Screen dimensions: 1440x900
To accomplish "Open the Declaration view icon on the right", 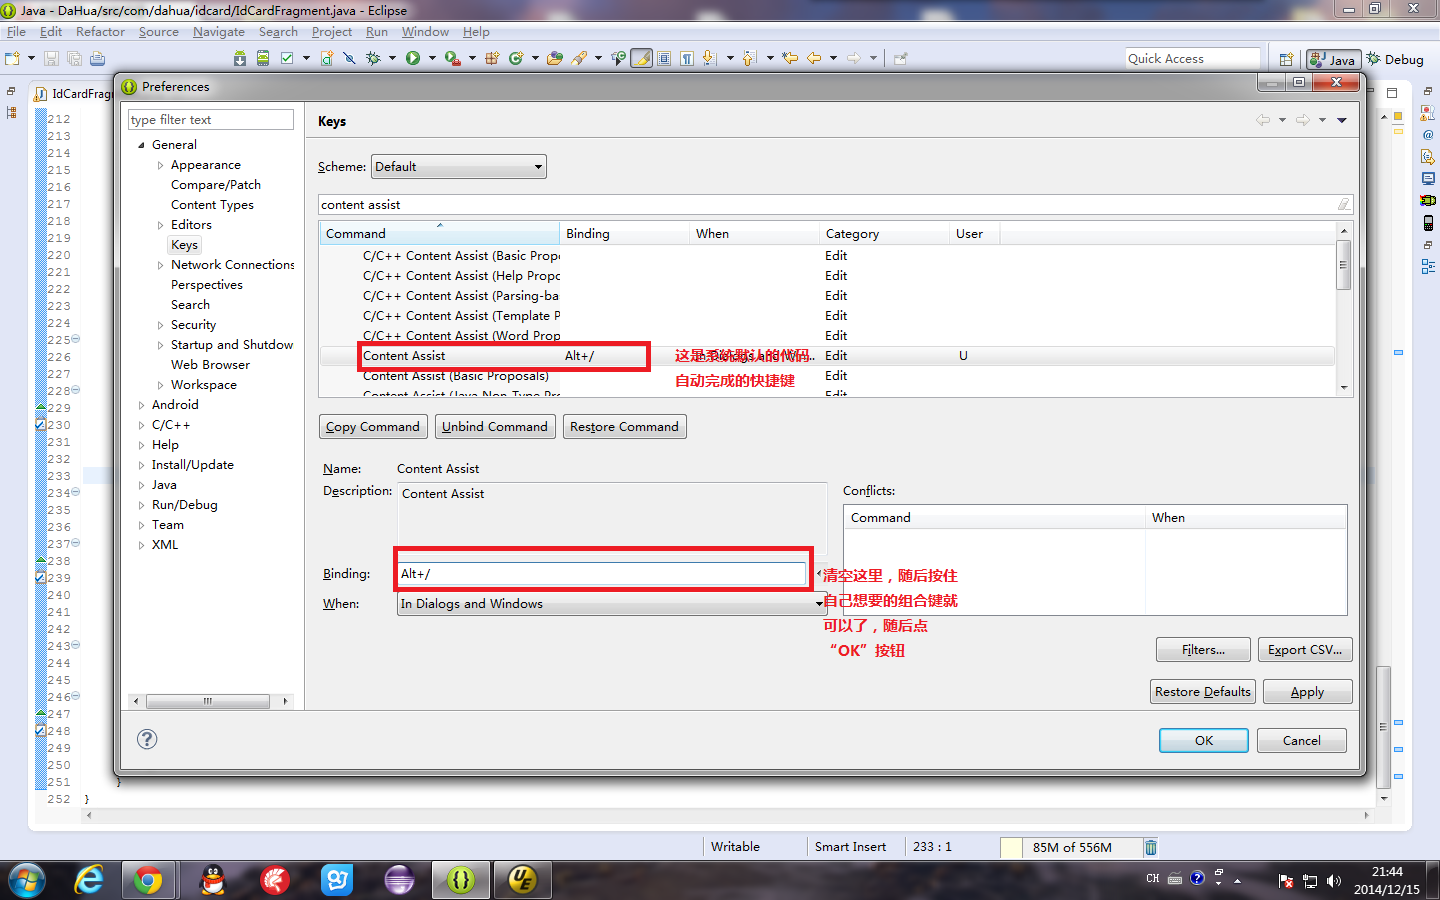I will tap(1428, 156).
